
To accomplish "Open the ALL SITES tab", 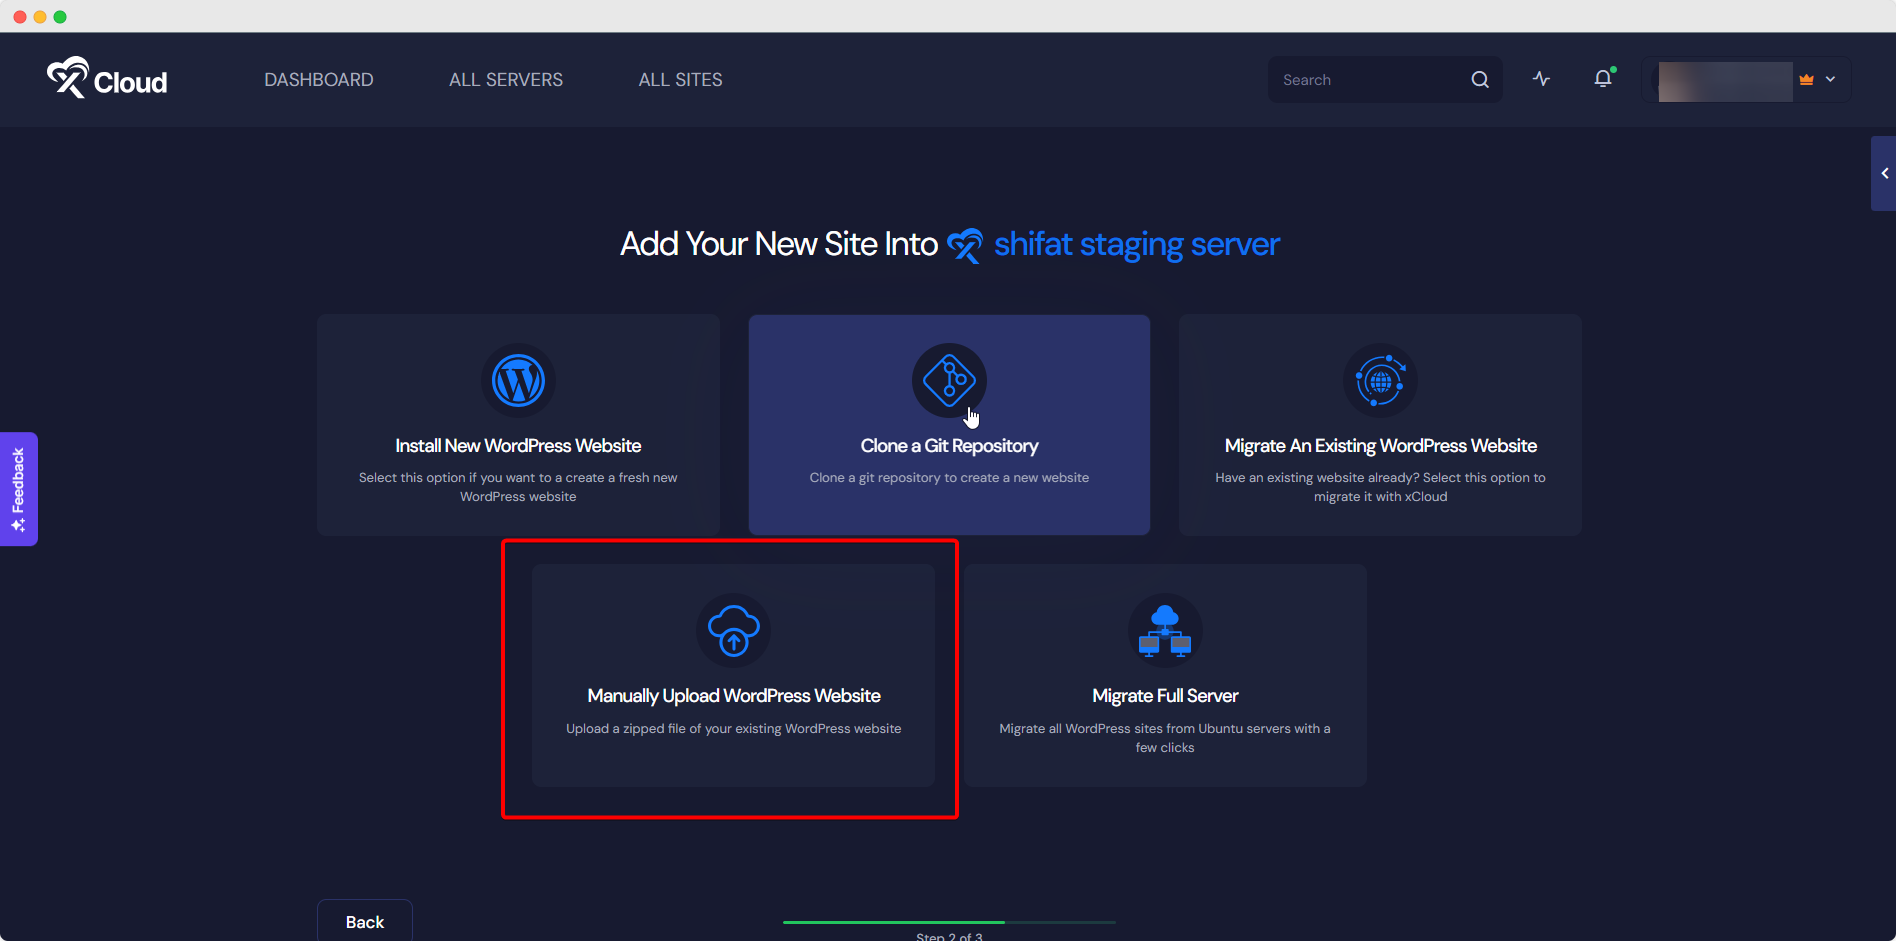I will pyautogui.click(x=680, y=79).
